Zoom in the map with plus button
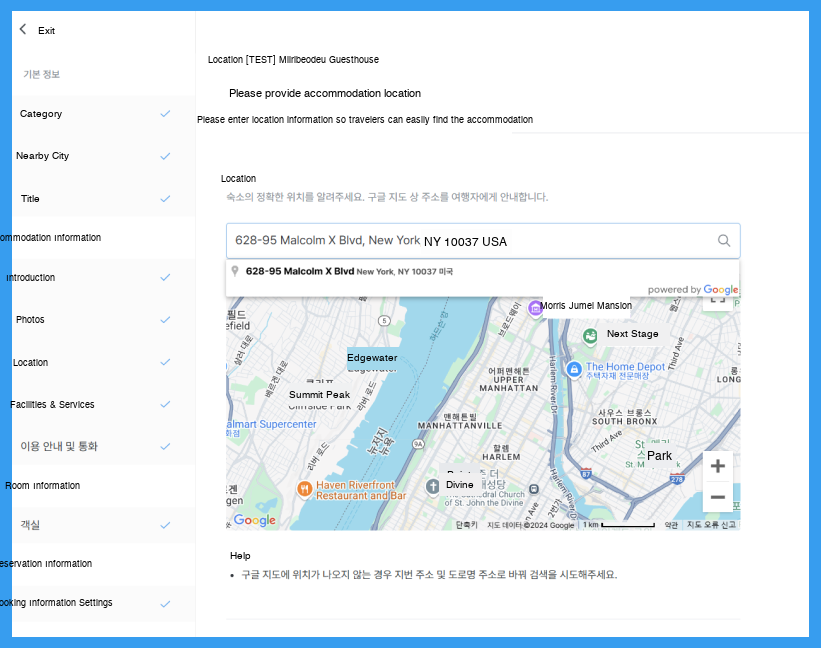Screen dimensions: 821x648 point(717,466)
